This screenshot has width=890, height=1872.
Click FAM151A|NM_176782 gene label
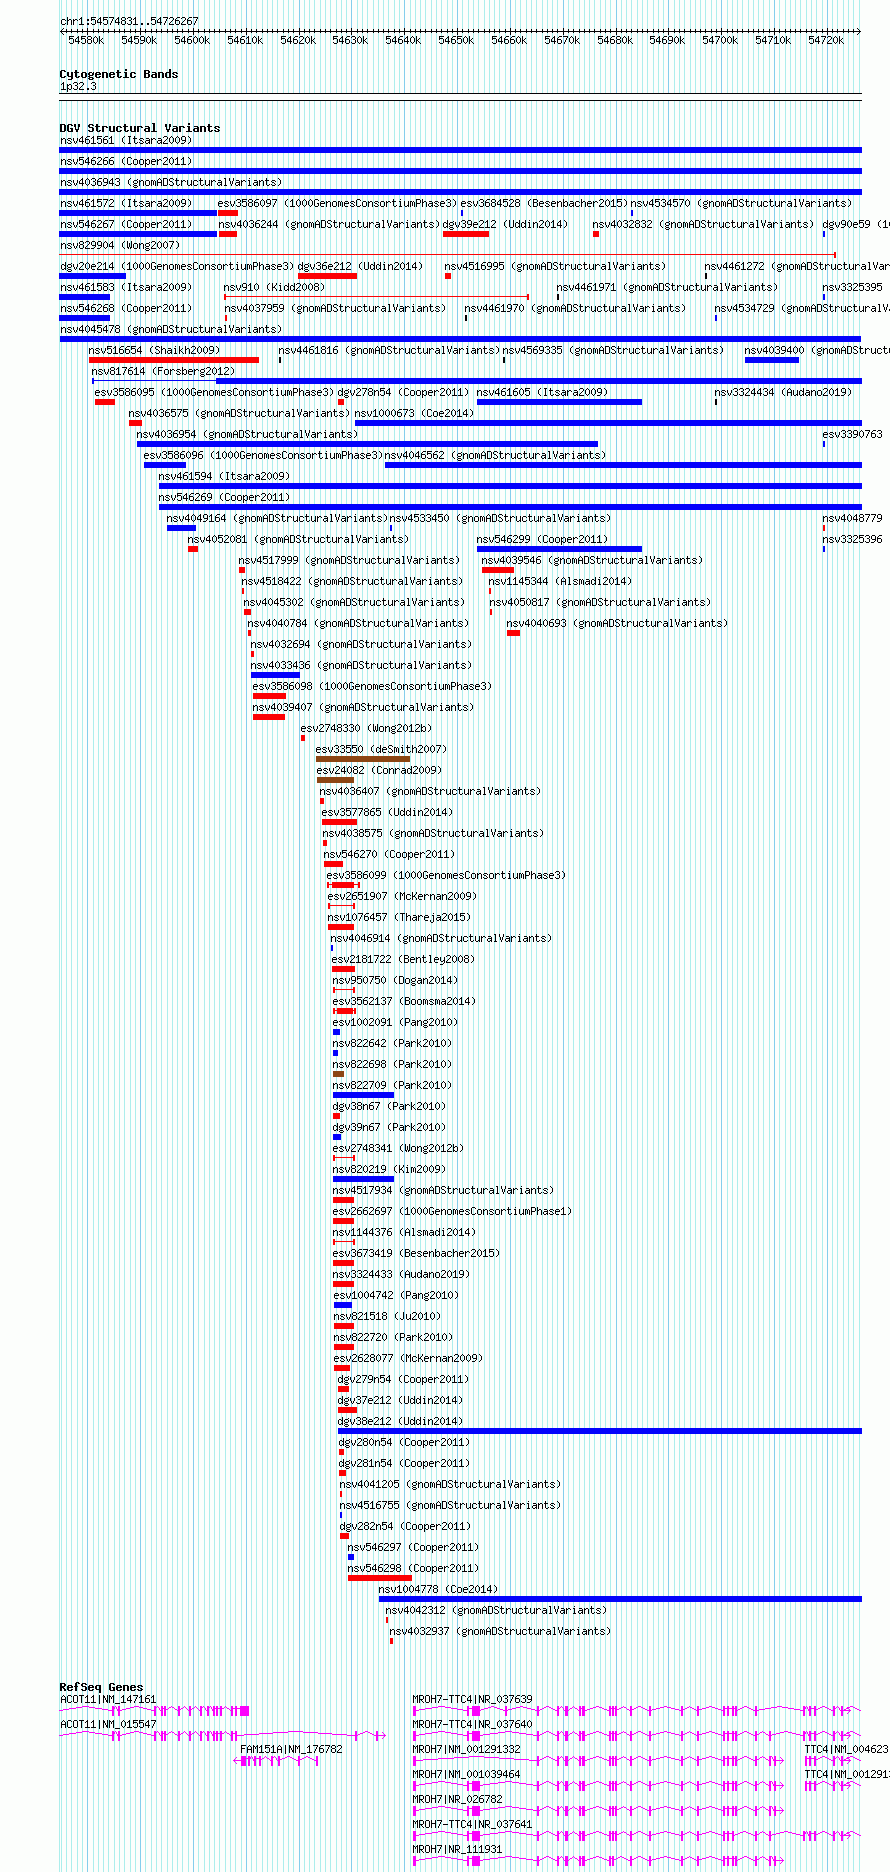[x=291, y=1750]
